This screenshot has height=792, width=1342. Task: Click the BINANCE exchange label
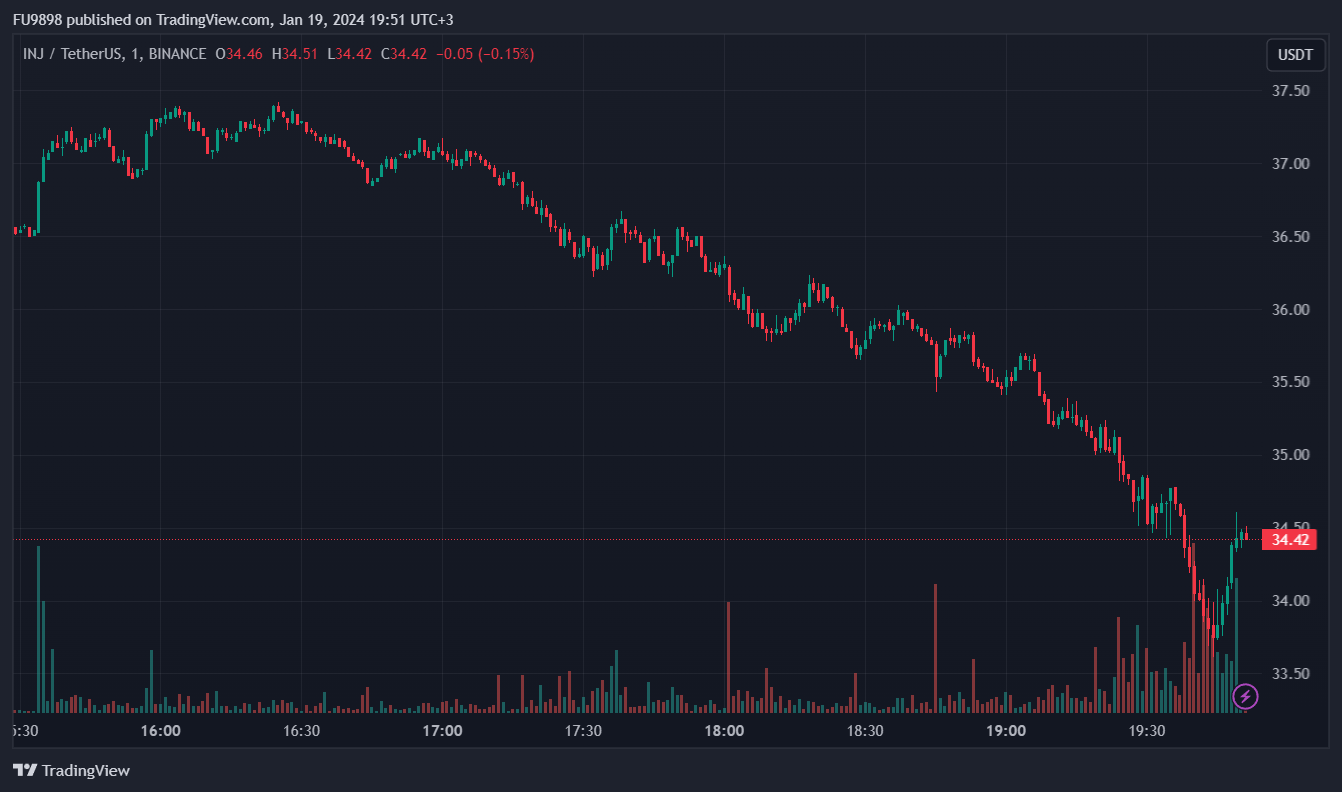(x=176, y=54)
